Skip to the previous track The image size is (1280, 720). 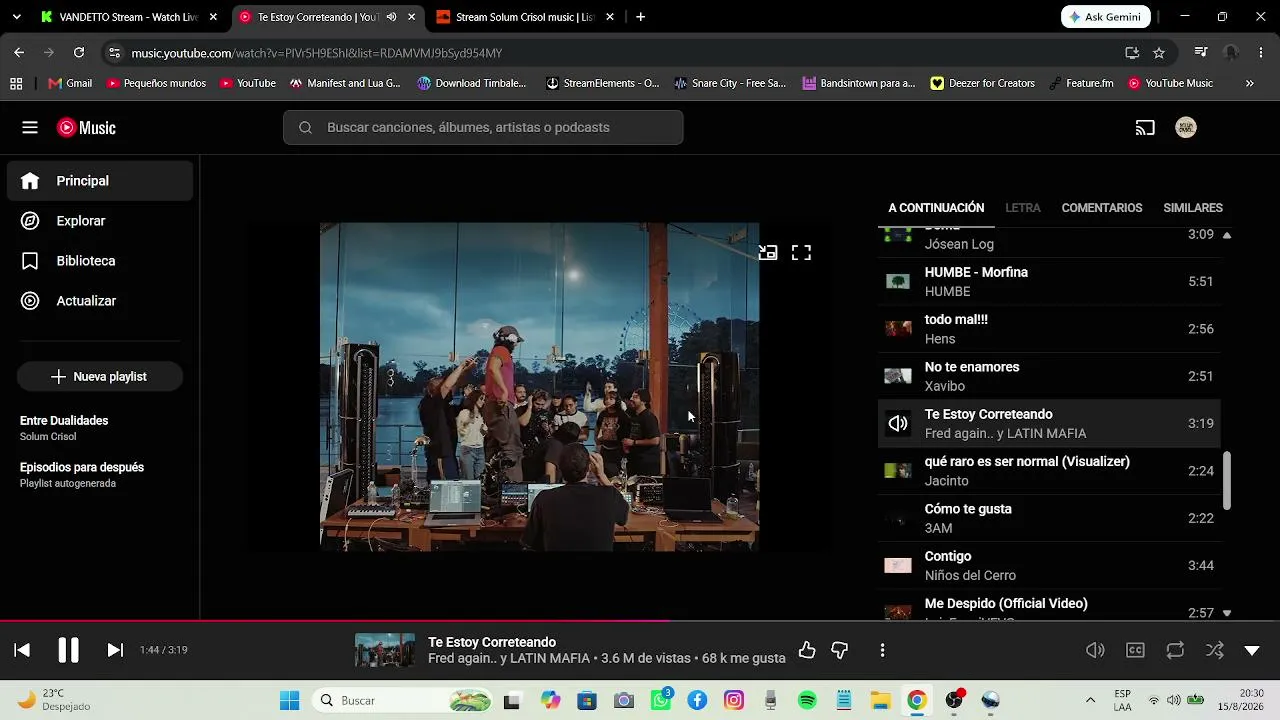point(22,650)
